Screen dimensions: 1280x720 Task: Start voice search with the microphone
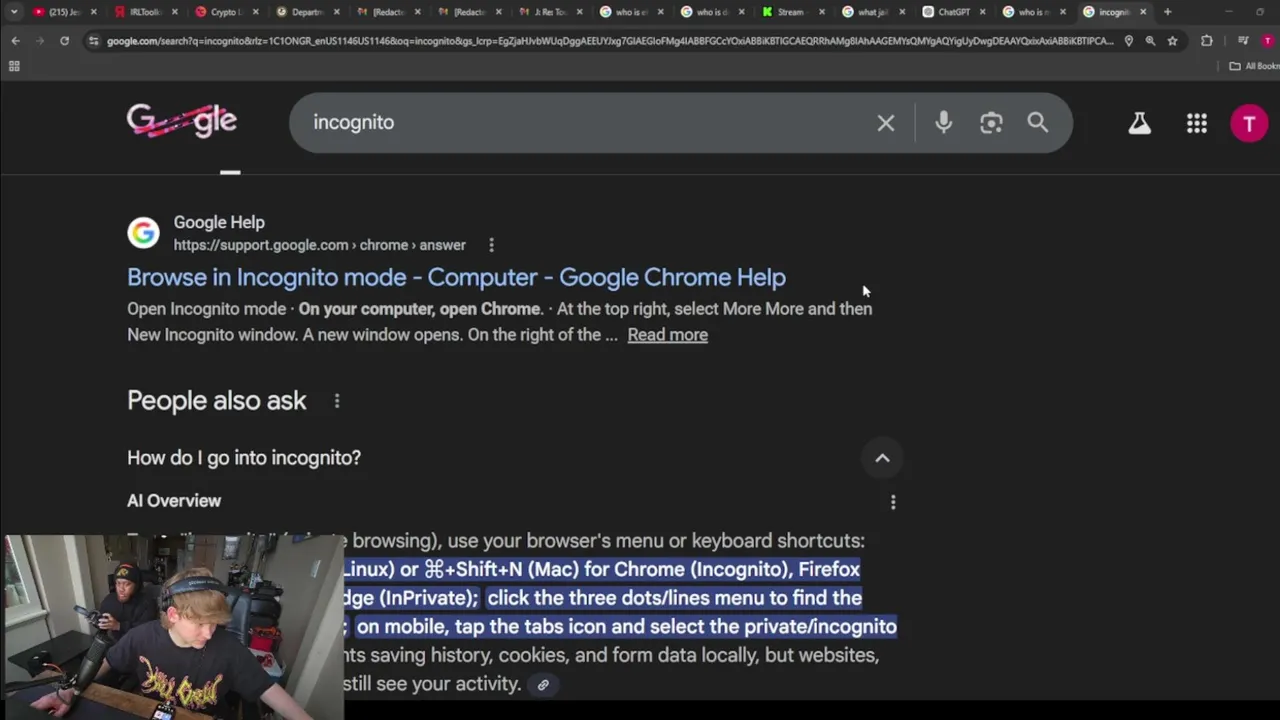(943, 123)
